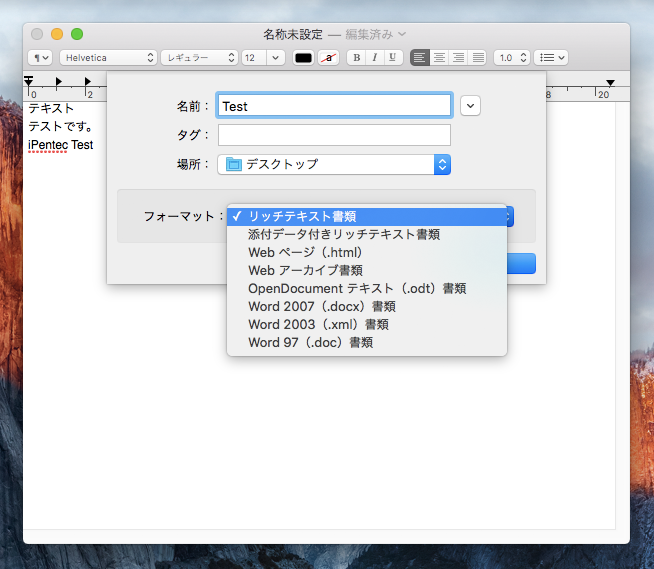Screen dimensions: 654x569
Task: Choose Web アーカイブ書類 format
Action: tap(367, 270)
